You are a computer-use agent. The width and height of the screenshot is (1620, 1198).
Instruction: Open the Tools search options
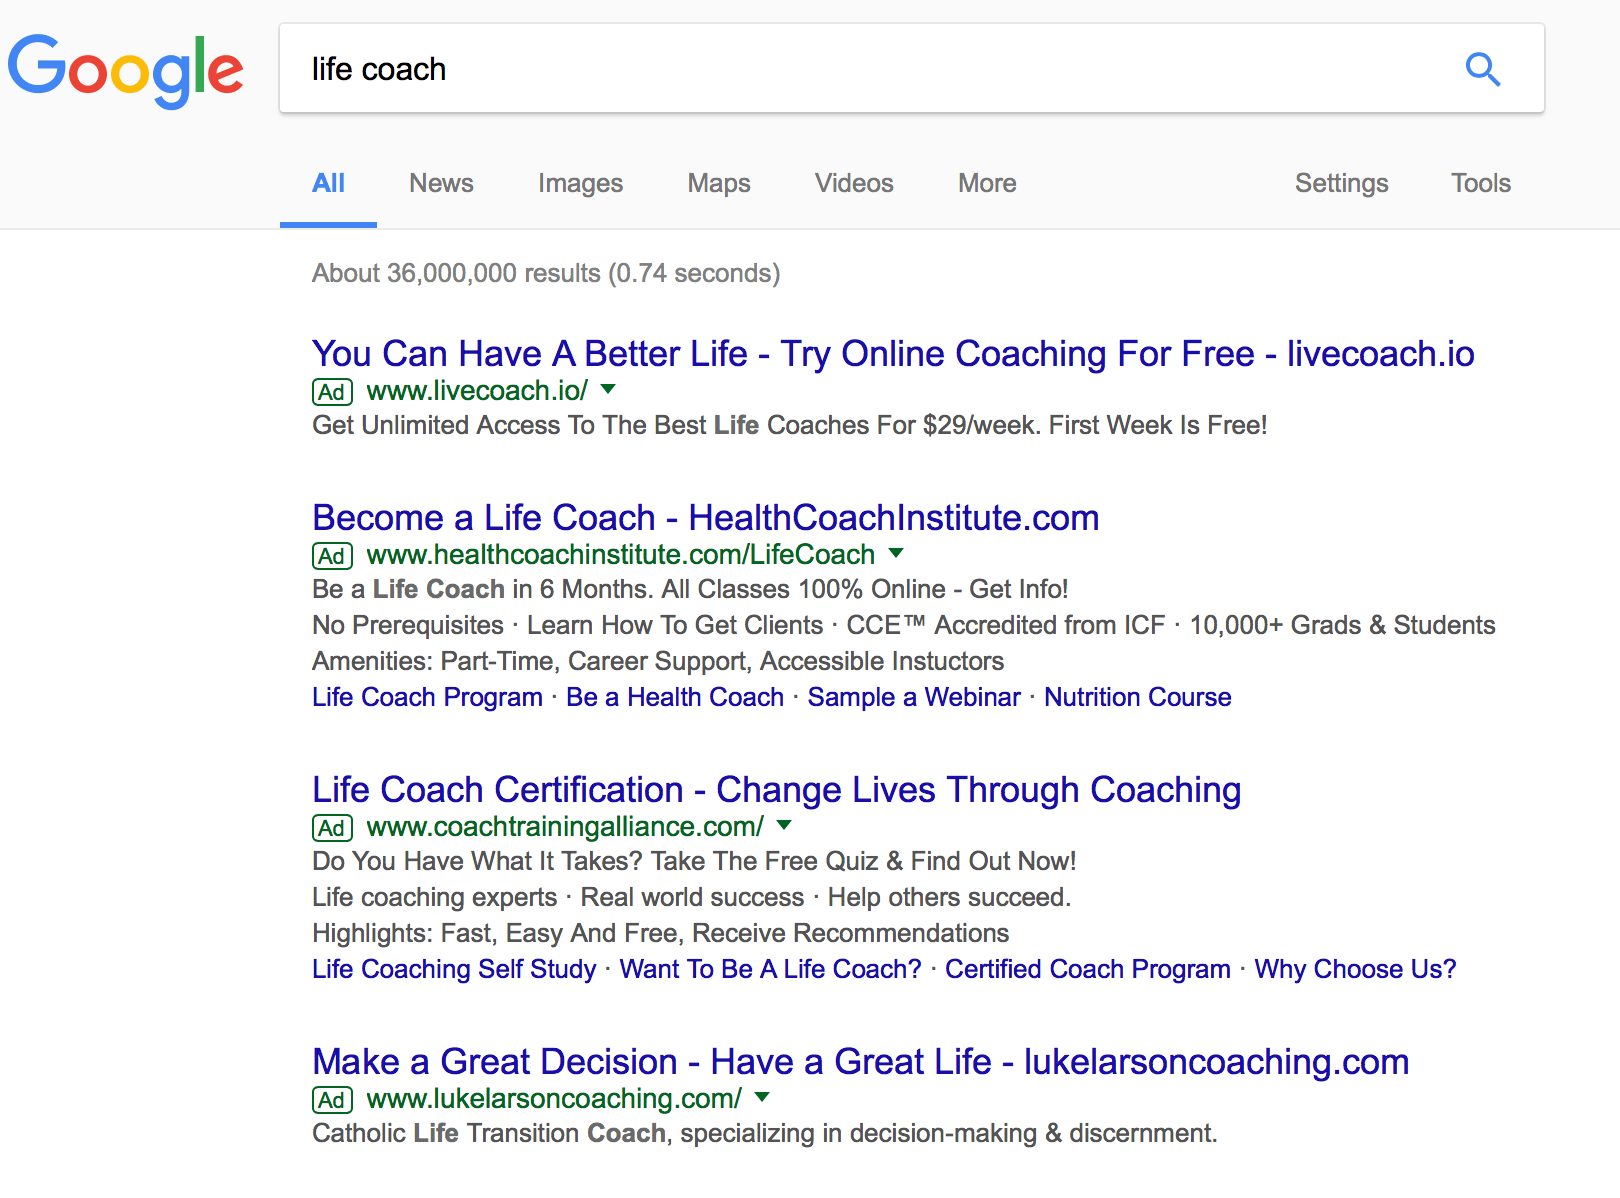click(x=1481, y=183)
